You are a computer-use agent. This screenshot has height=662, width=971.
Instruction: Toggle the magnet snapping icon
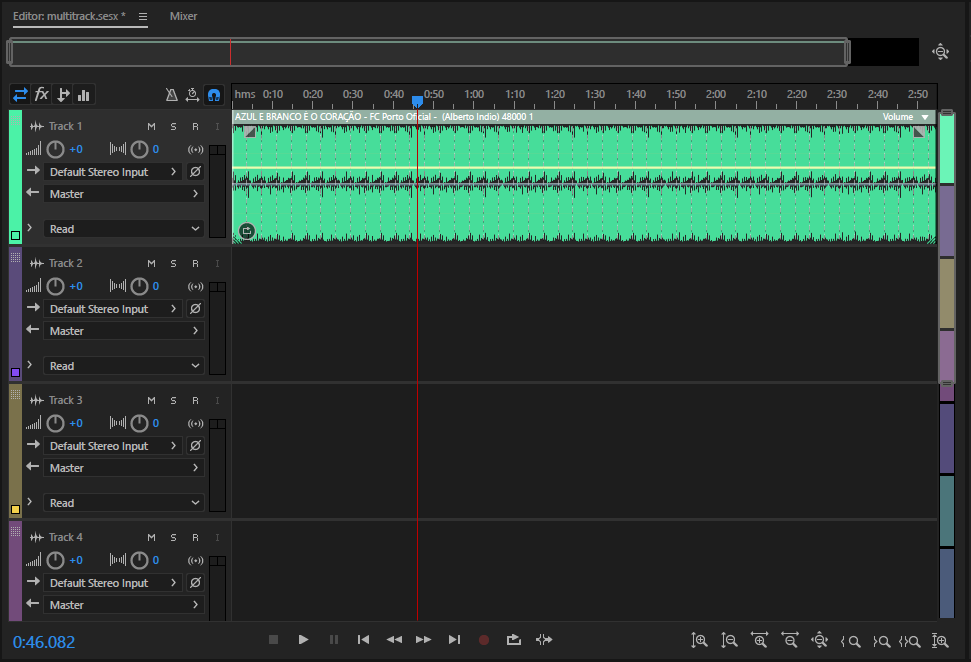(x=213, y=95)
